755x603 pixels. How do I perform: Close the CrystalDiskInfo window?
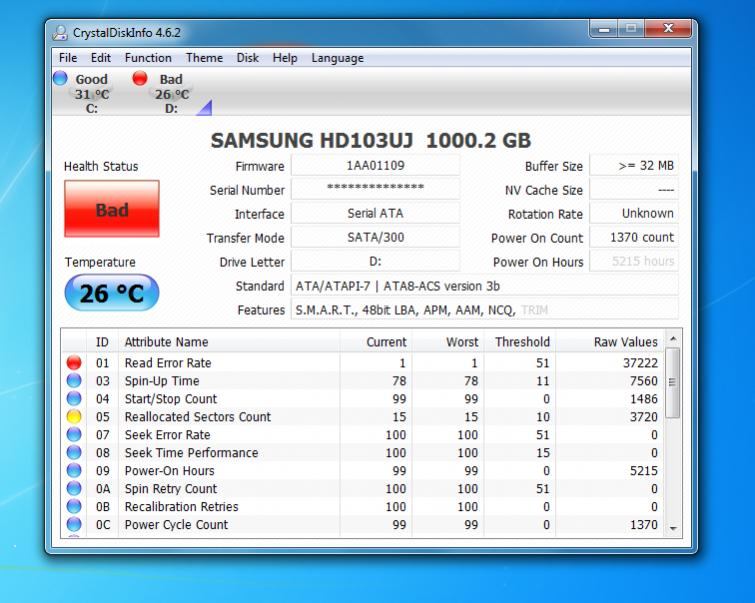tap(668, 29)
